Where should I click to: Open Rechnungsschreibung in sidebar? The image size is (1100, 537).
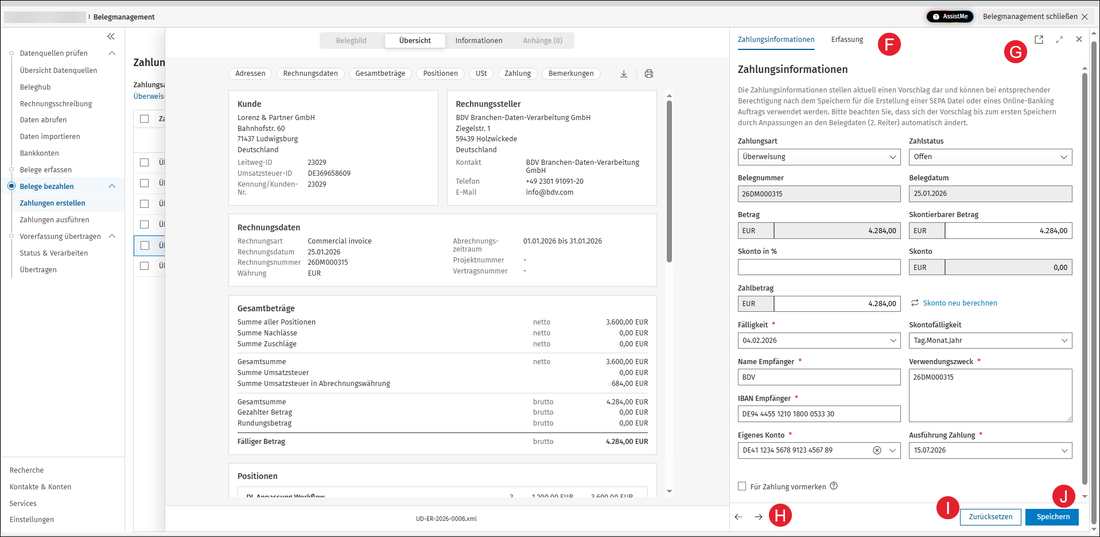pos(56,103)
